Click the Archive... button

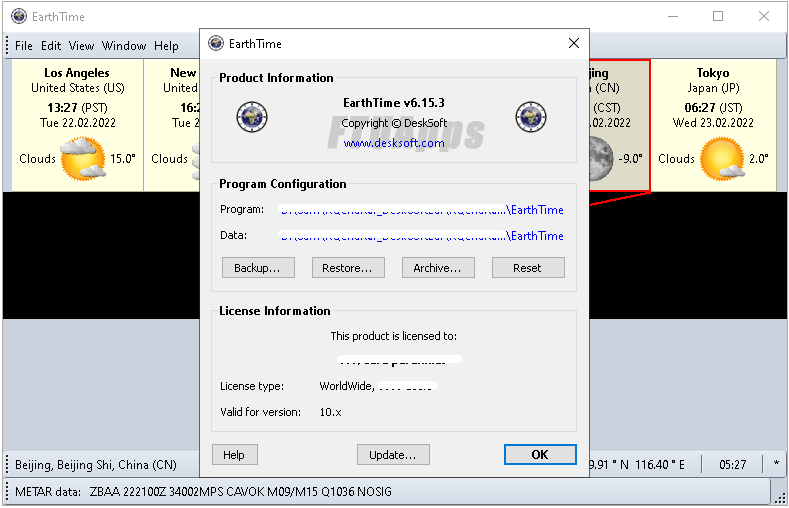(x=438, y=268)
